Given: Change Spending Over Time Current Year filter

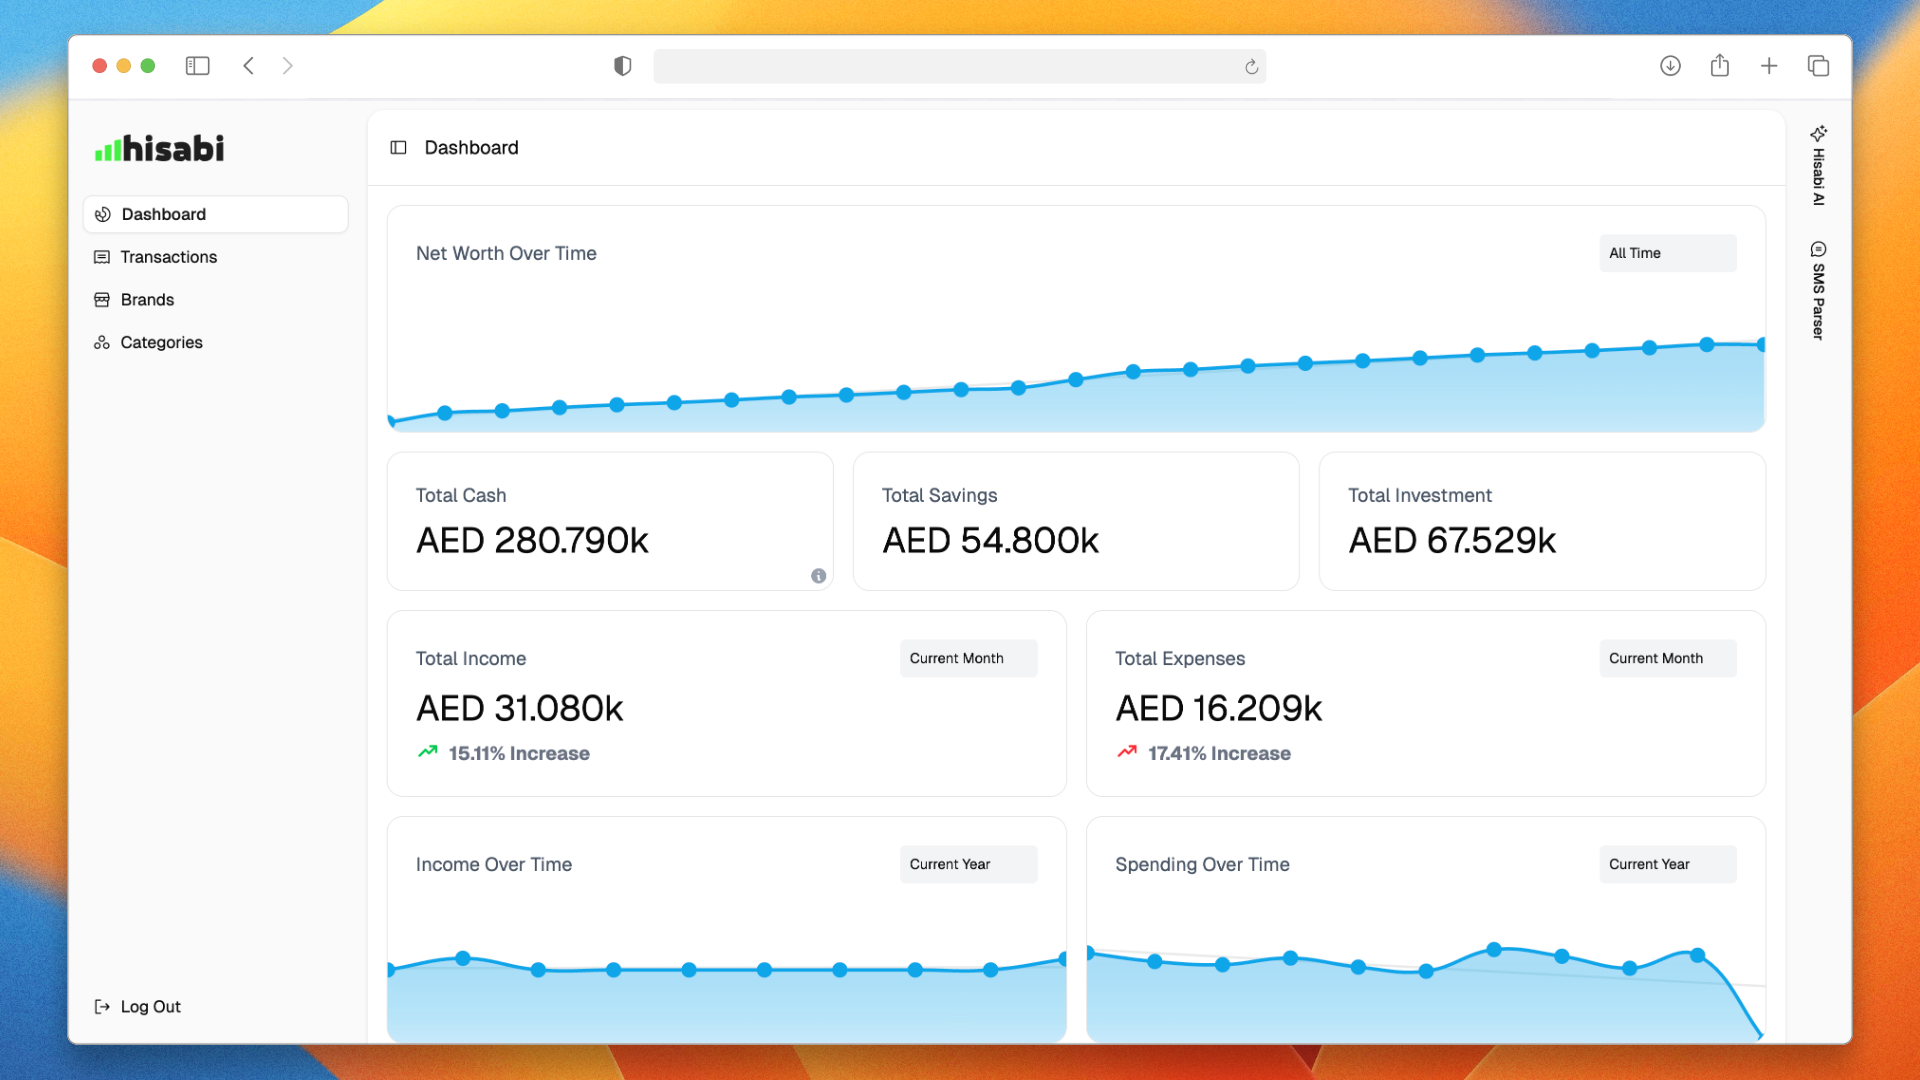Looking at the screenshot, I should (x=1667, y=864).
